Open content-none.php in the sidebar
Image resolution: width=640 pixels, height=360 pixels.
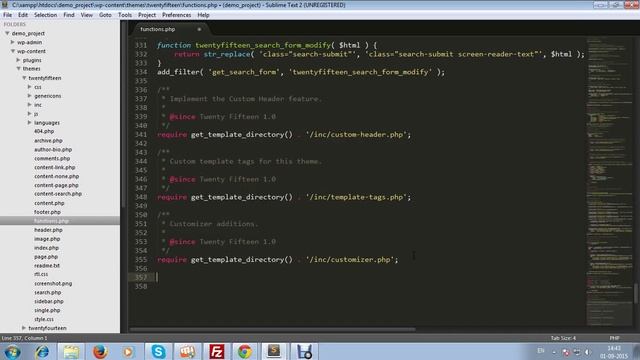coord(57,176)
